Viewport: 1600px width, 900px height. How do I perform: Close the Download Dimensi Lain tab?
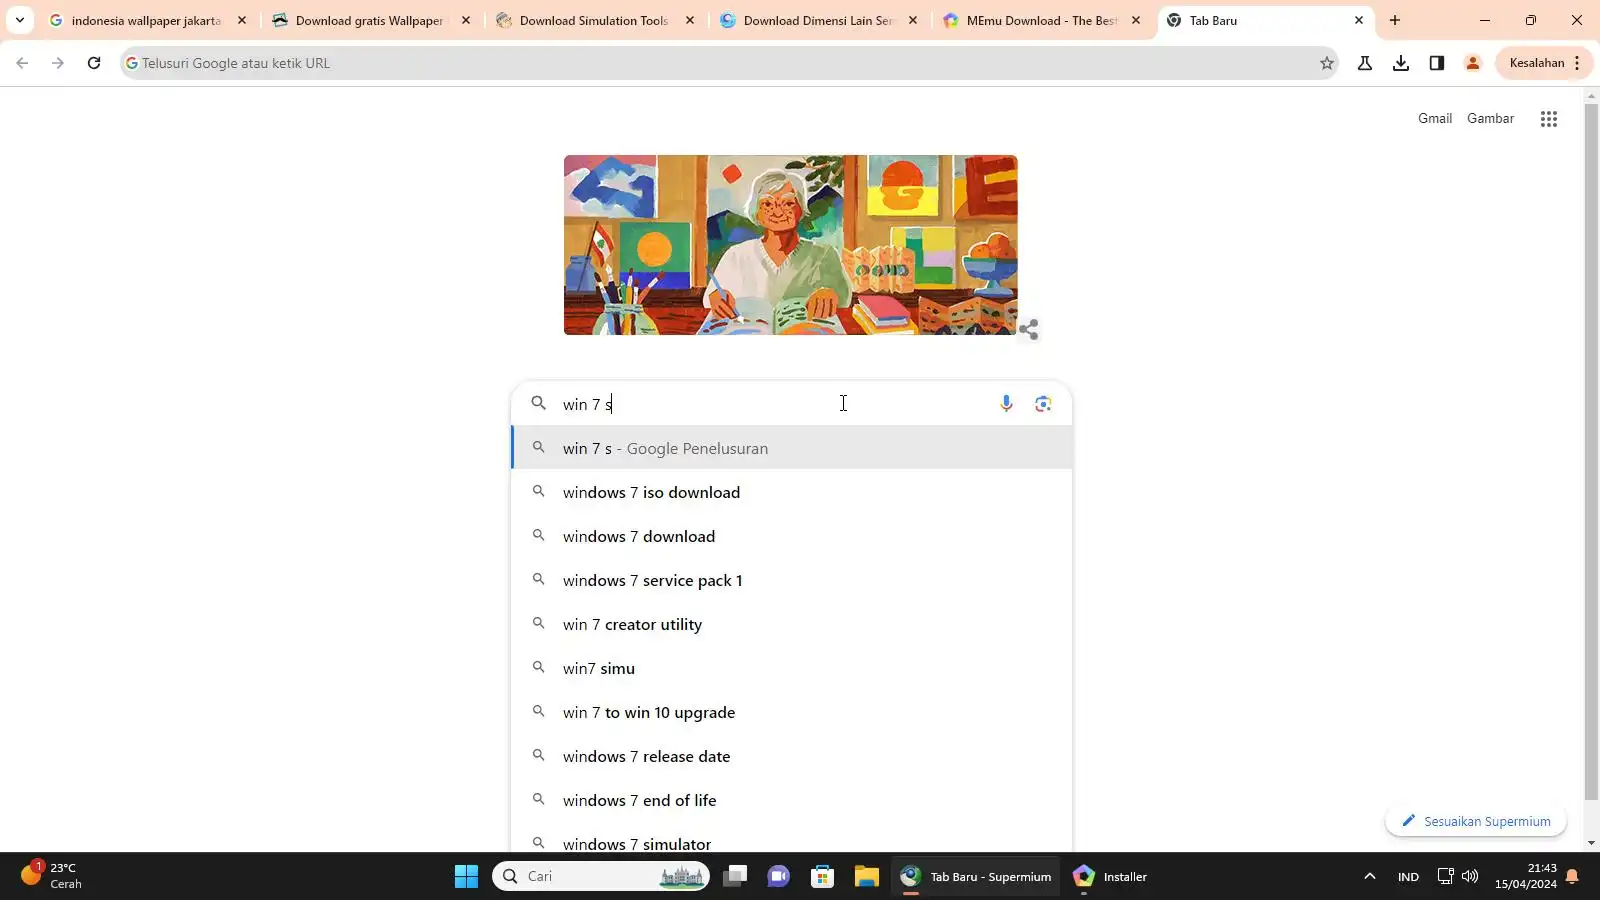click(913, 20)
